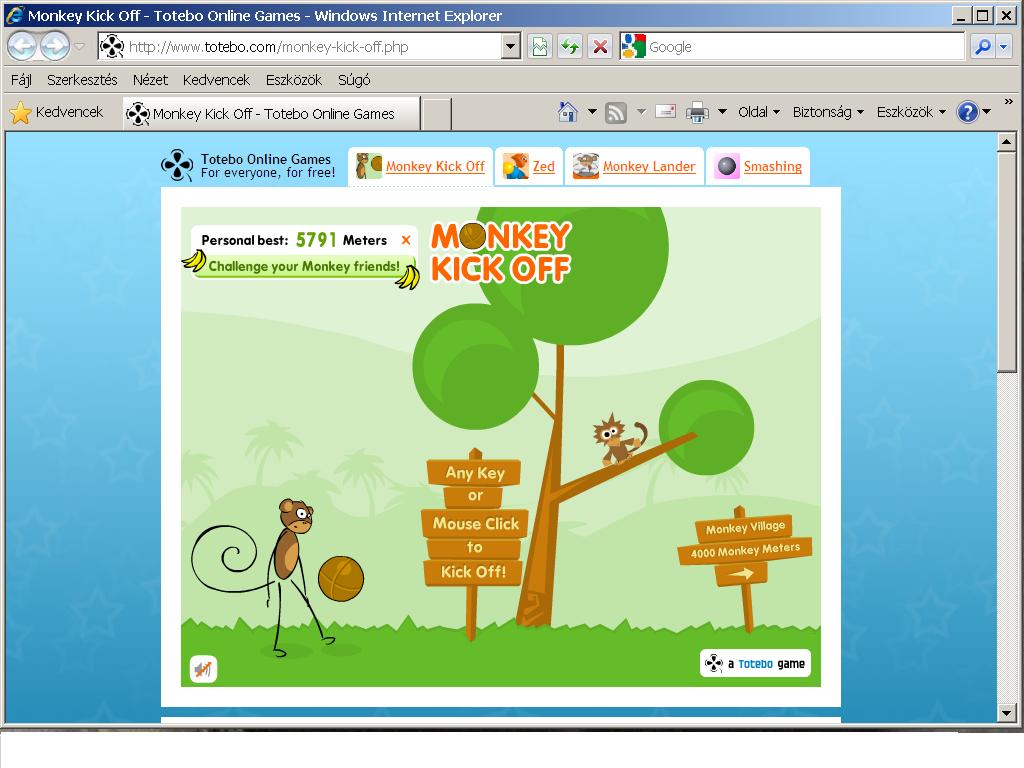Open the Eszközök command bar dropdown
Image resolution: width=1024 pixels, height=768 pixels.
coord(911,112)
